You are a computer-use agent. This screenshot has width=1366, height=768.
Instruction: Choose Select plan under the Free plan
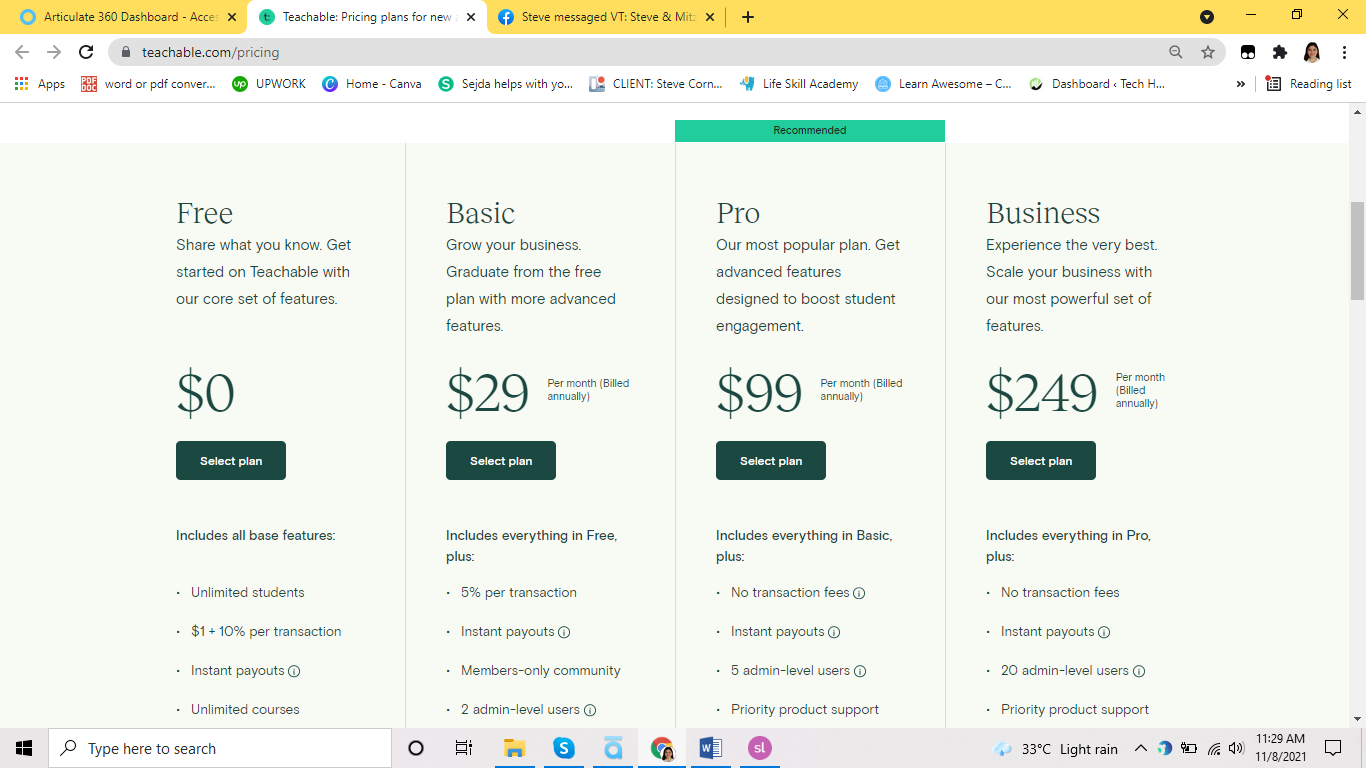tap(231, 461)
